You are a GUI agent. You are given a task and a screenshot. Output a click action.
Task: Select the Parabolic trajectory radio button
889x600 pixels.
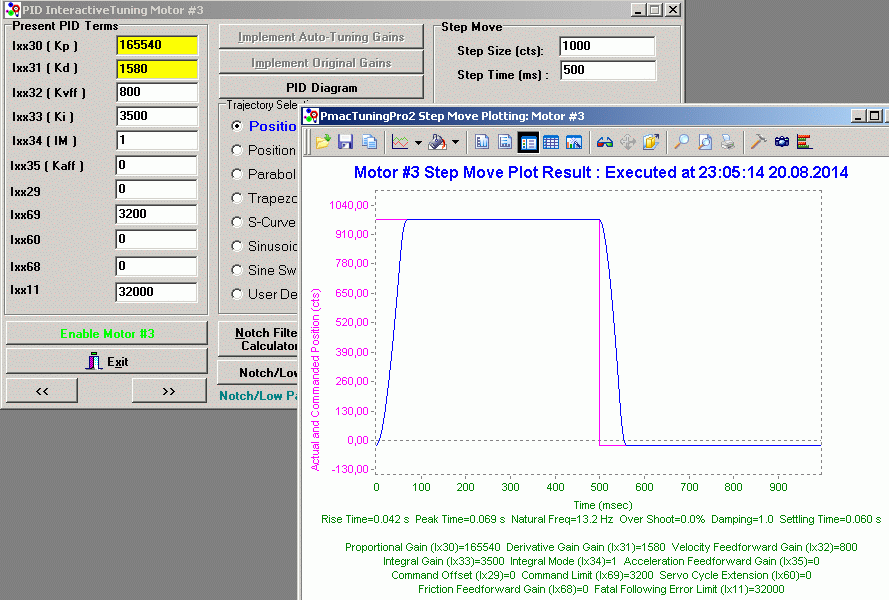(x=237, y=174)
